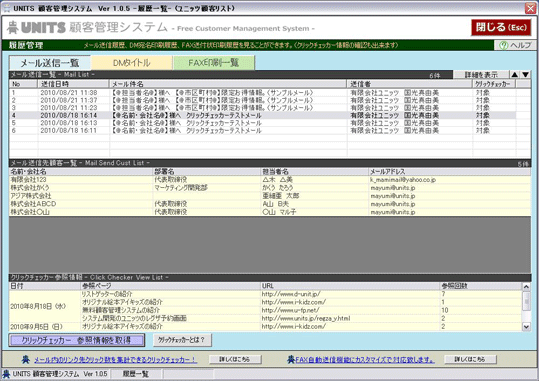Click the 参照ページ column header
The width and height of the screenshot is (539, 381).
(170, 286)
